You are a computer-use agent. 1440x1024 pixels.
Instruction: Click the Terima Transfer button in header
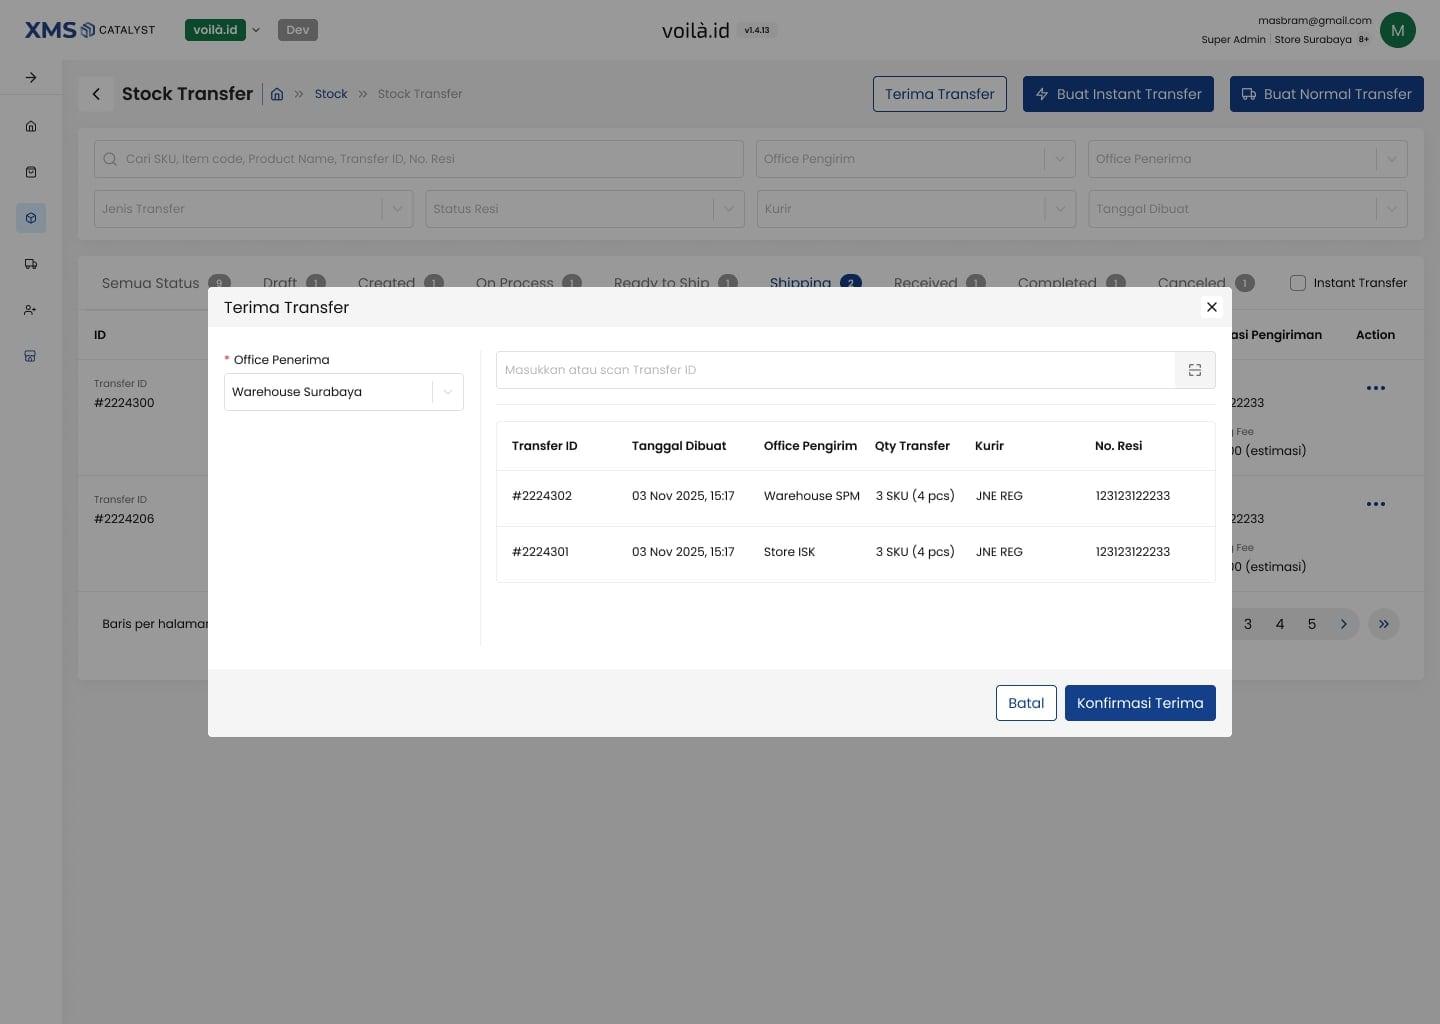(x=940, y=94)
